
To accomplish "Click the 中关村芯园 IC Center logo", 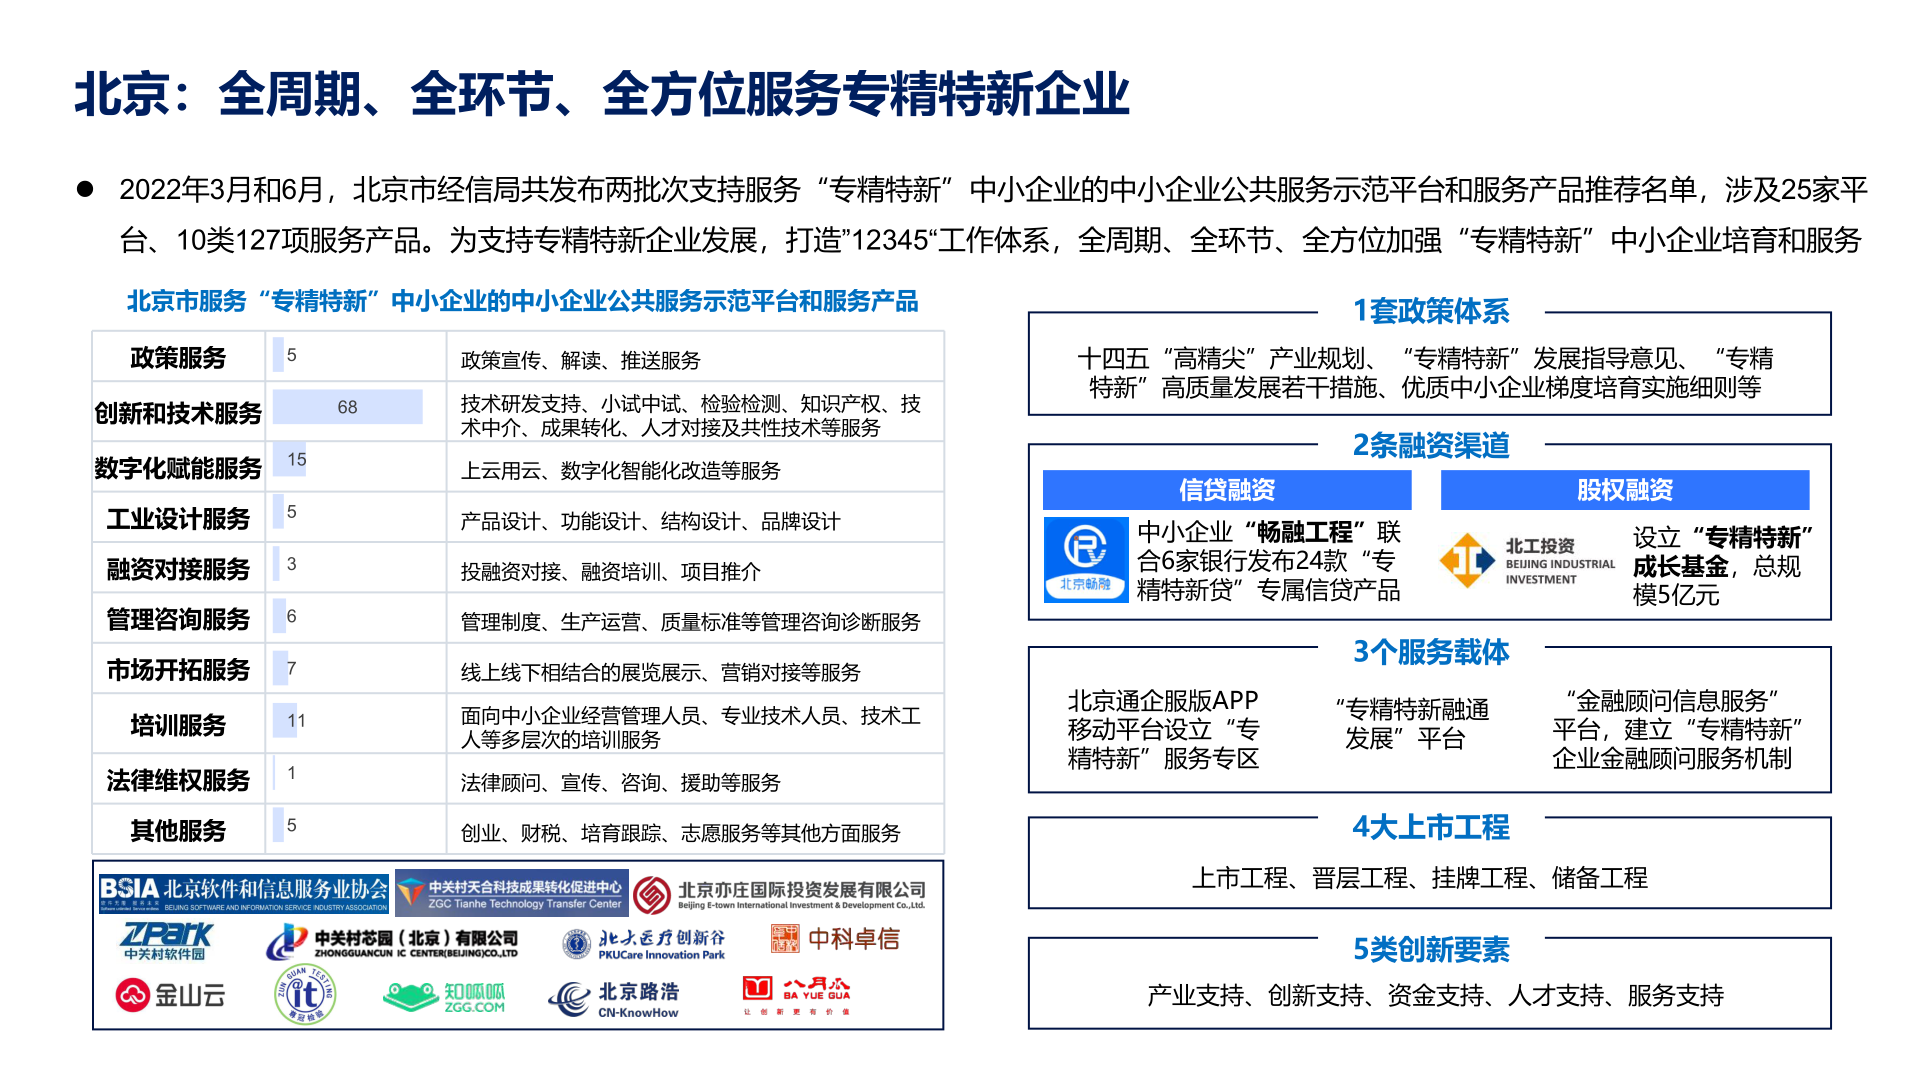I will [393, 942].
